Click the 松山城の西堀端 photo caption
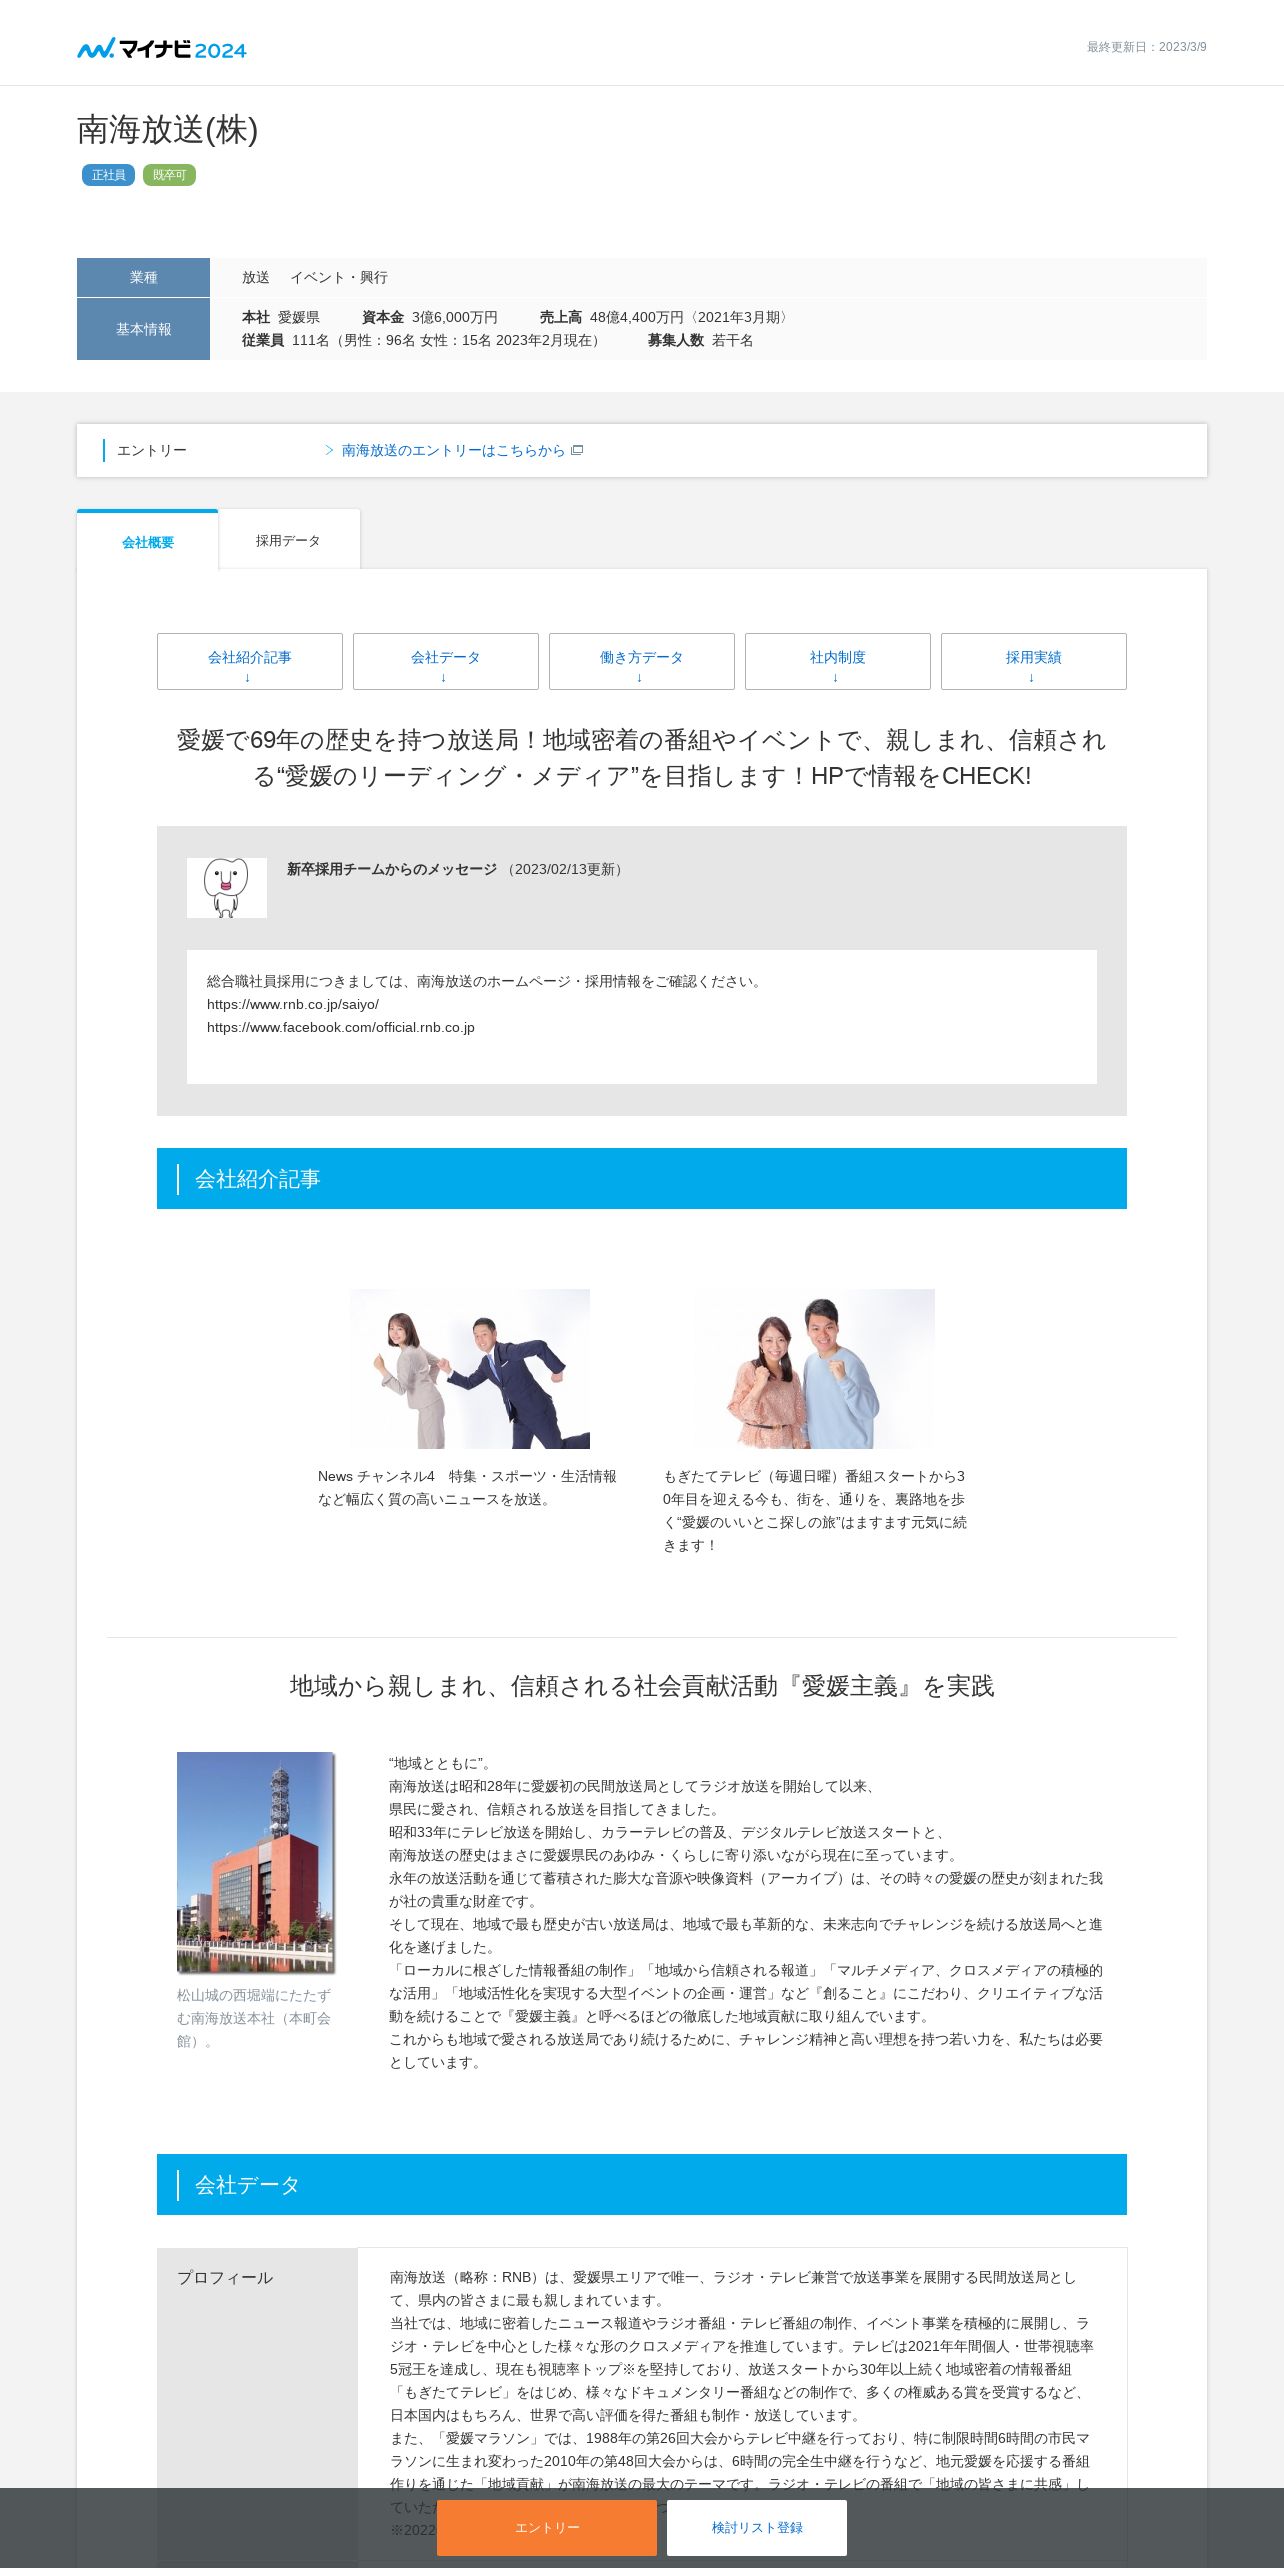This screenshot has height=2568, width=1284. tap(254, 2018)
